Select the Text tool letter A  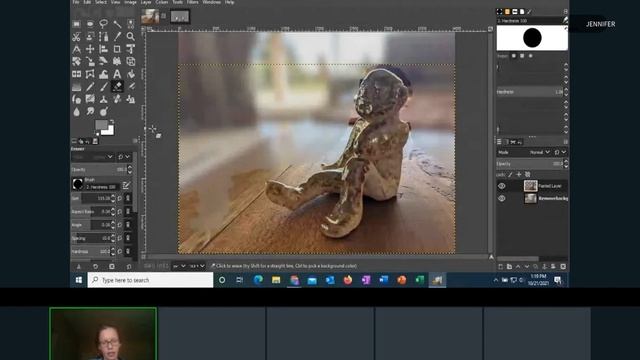[x=117, y=74]
